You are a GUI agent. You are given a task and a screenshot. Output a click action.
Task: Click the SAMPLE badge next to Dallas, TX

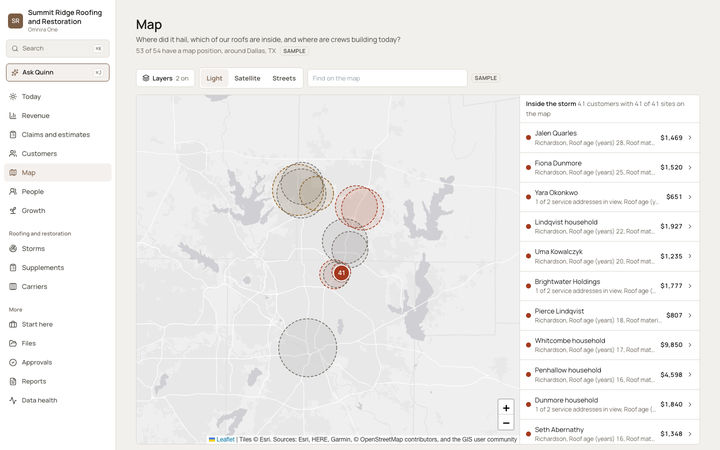[294, 51]
